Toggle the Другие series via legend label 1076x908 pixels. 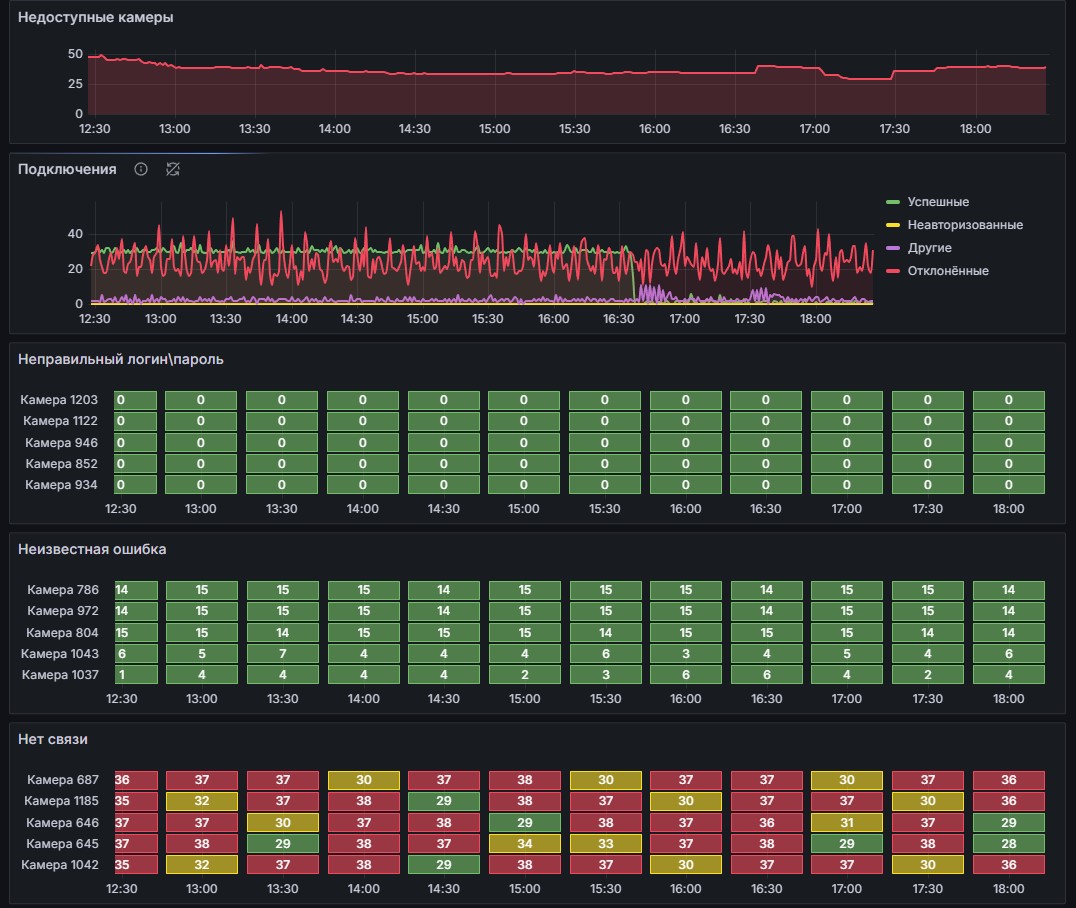(x=929, y=248)
